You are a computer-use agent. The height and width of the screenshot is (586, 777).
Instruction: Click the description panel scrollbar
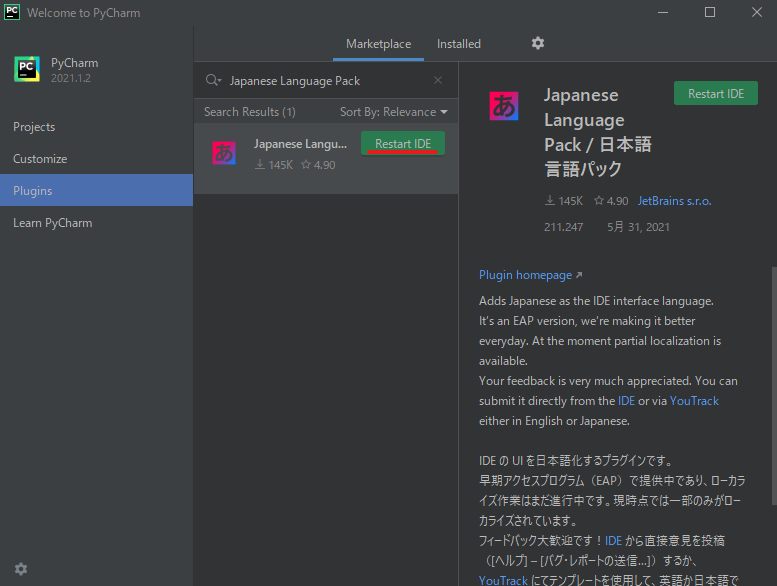point(774,386)
